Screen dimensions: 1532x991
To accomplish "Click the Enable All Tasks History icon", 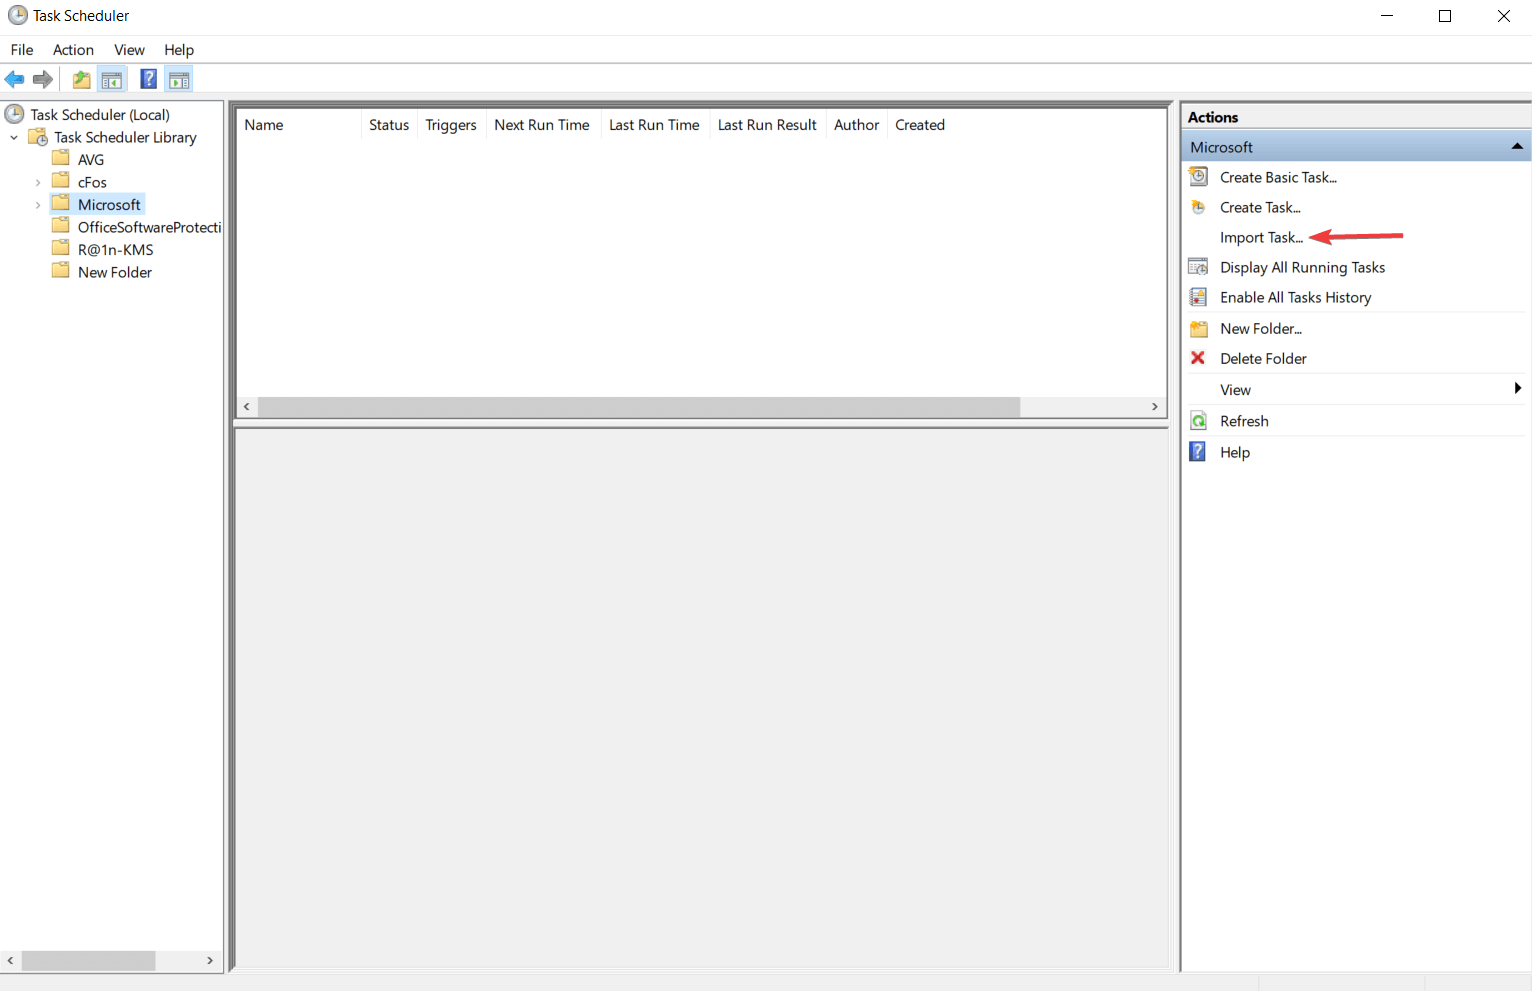I will pos(1197,296).
